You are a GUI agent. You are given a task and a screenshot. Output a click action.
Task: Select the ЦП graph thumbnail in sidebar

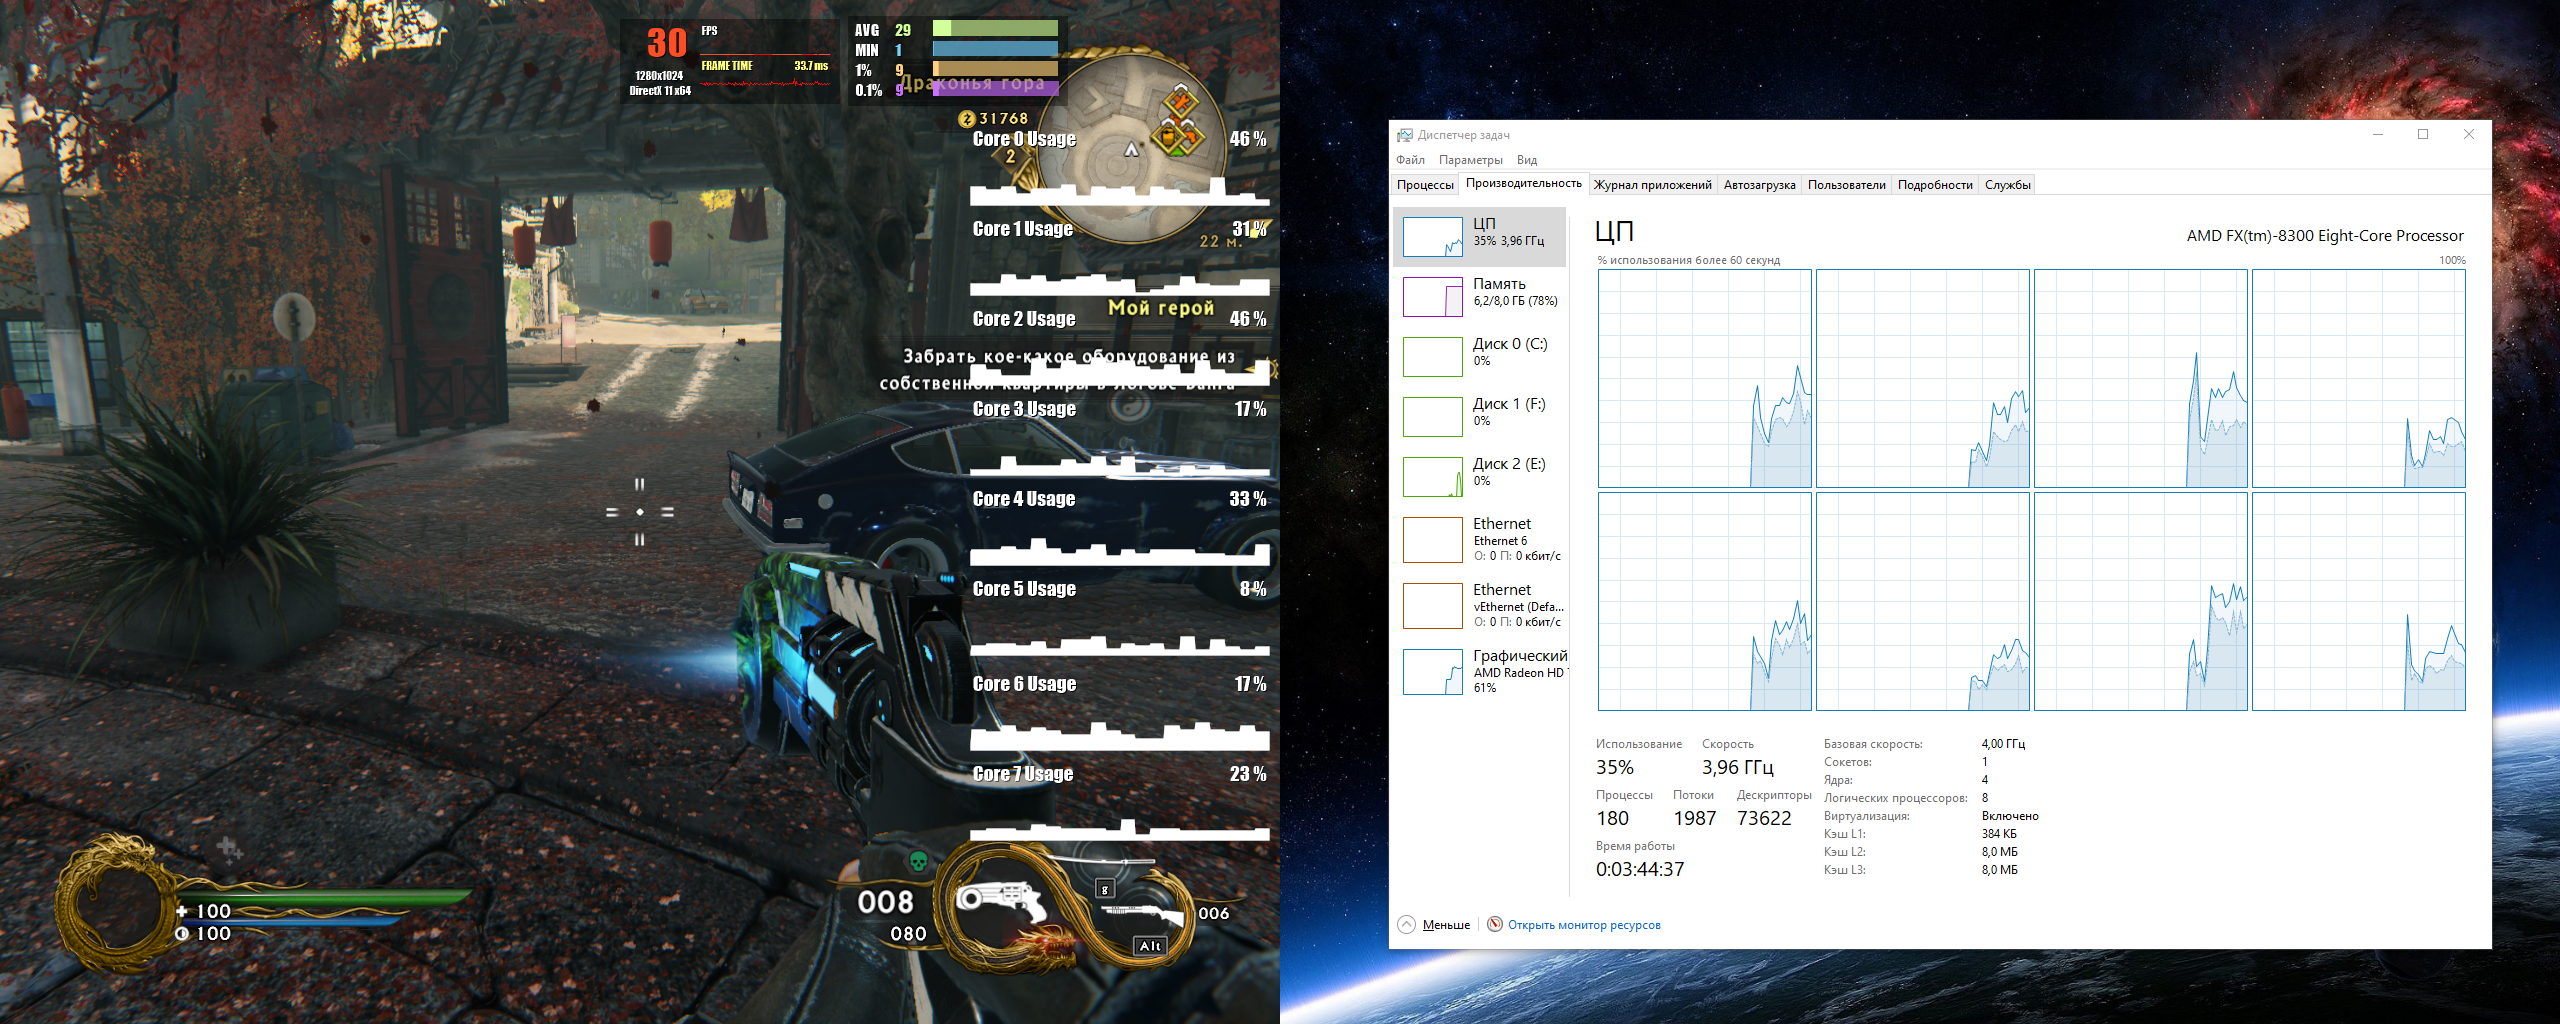tap(1433, 237)
